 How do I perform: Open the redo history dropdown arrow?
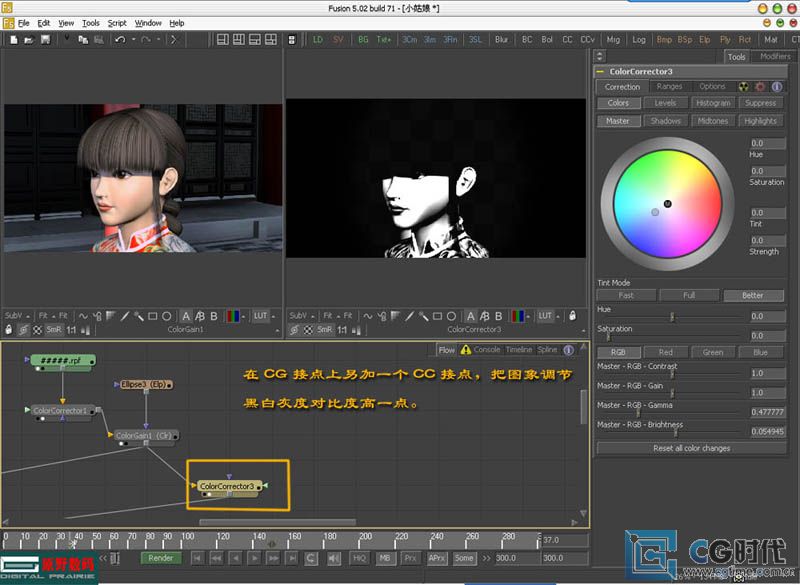tap(159, 40)
